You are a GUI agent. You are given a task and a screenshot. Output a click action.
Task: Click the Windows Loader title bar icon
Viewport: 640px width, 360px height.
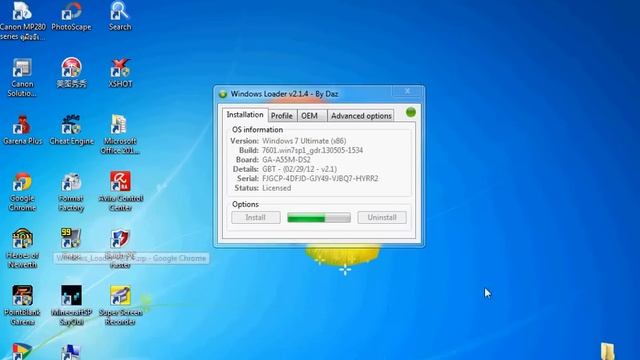tap(223, 94)
